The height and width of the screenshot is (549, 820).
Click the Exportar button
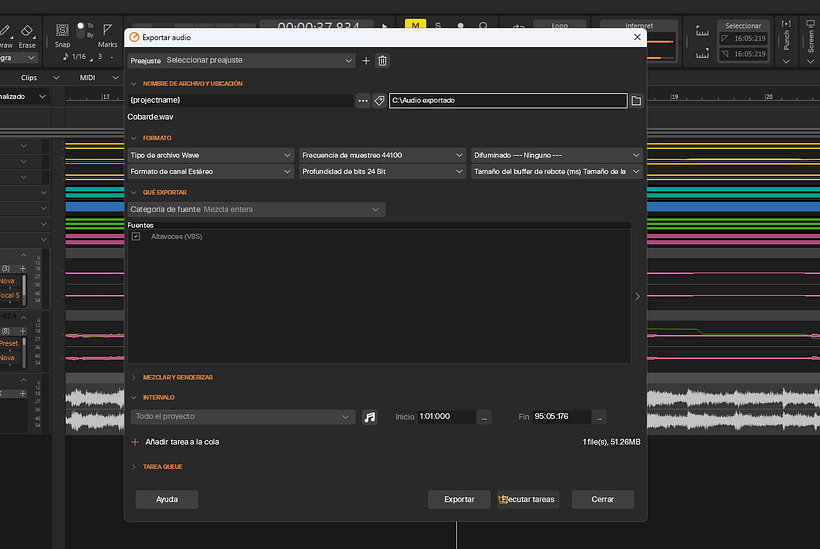[x=459, y=499]
